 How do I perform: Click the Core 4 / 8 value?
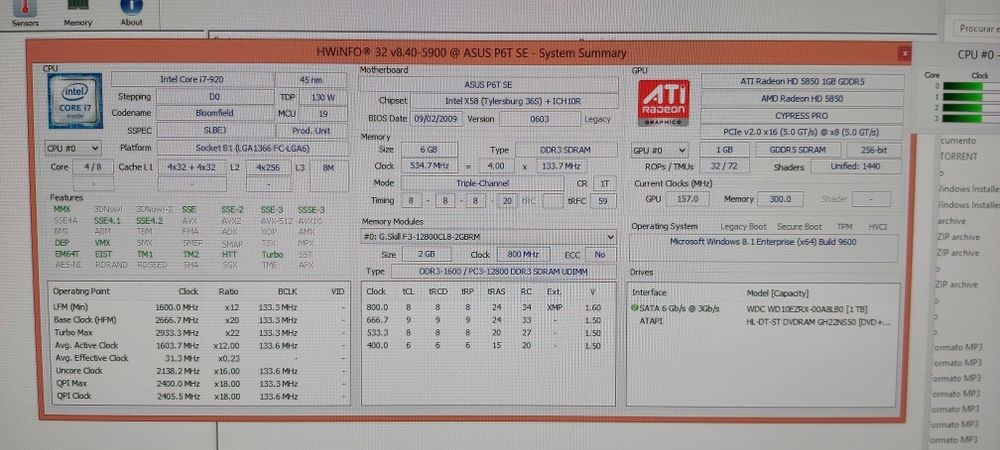coord(92,168)
